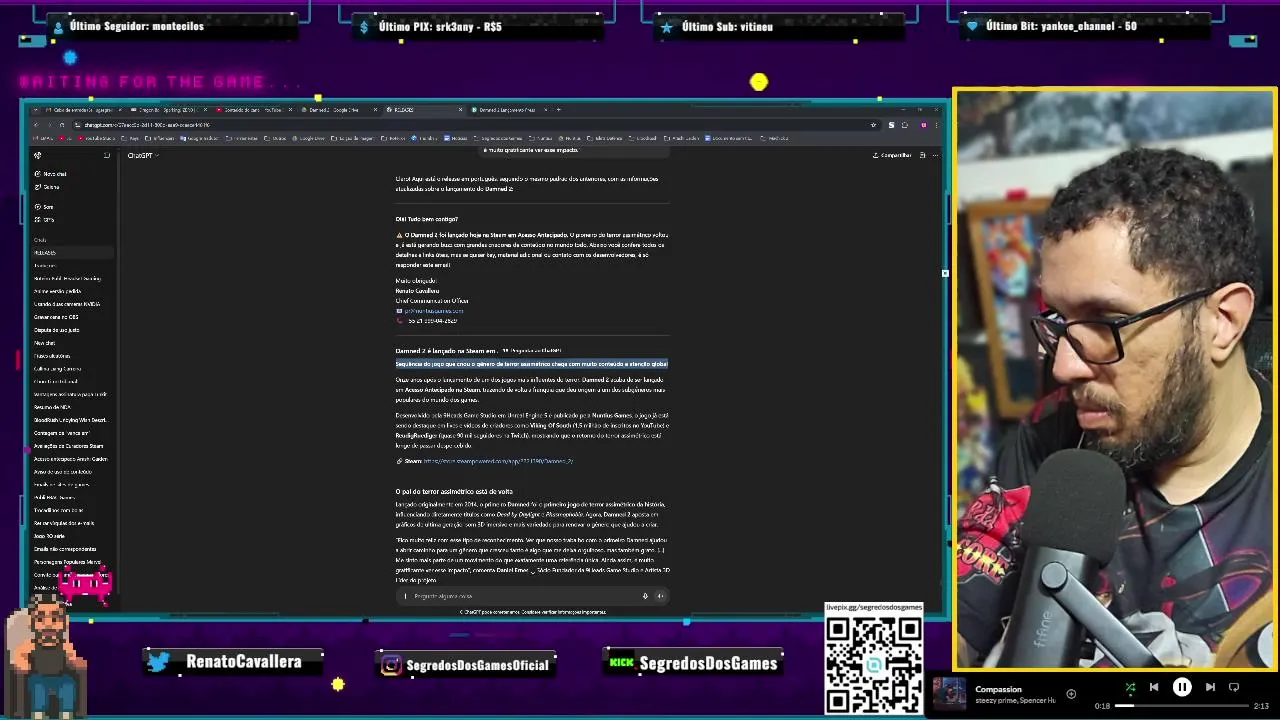
Task: Open 'Resumo de NDA' chat
Action: (52, 407)
